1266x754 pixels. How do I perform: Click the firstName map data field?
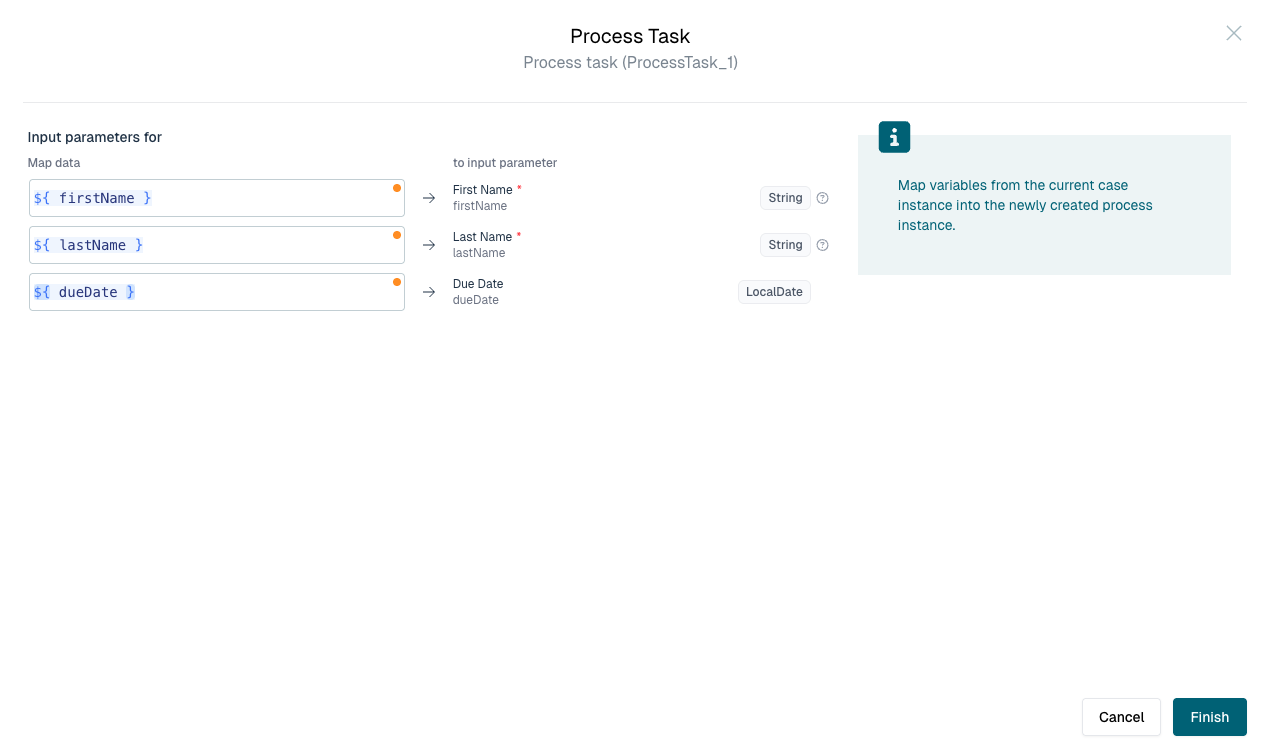pos(217,198)
